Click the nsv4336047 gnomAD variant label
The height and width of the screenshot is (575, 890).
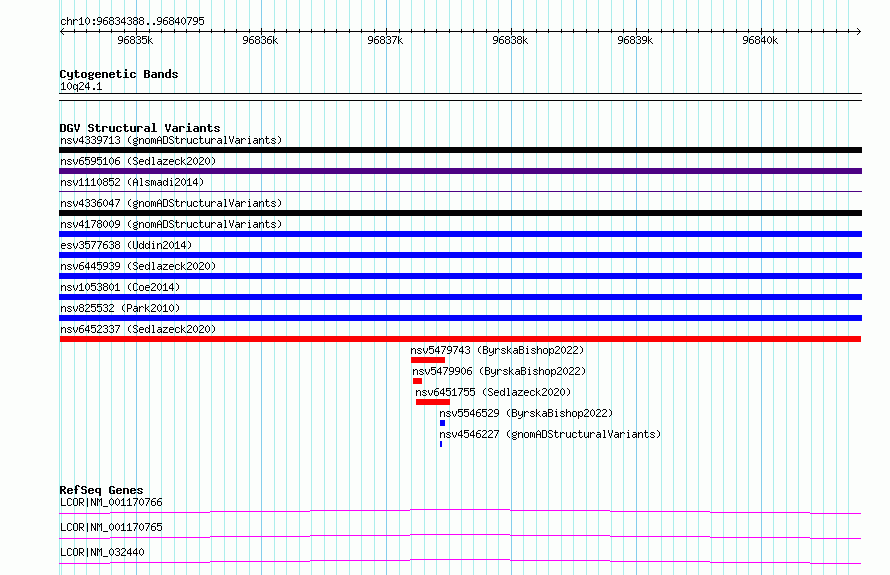[171, 203]
